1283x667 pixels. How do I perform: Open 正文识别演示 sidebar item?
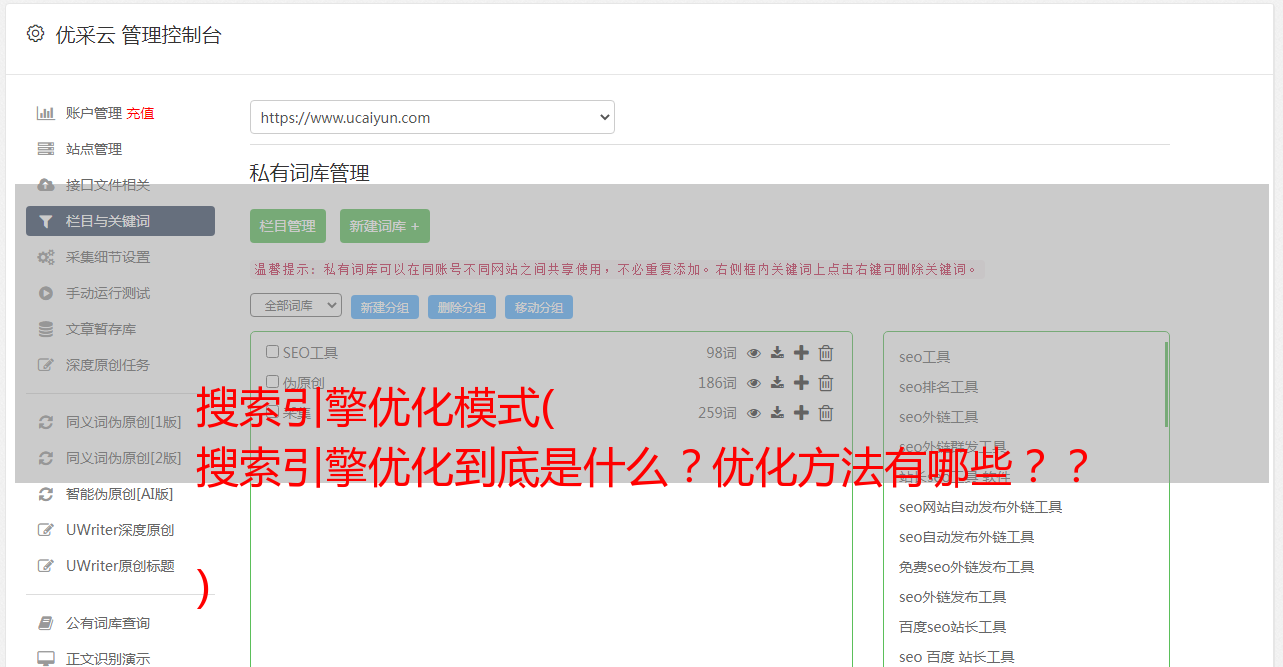point(108,659)
